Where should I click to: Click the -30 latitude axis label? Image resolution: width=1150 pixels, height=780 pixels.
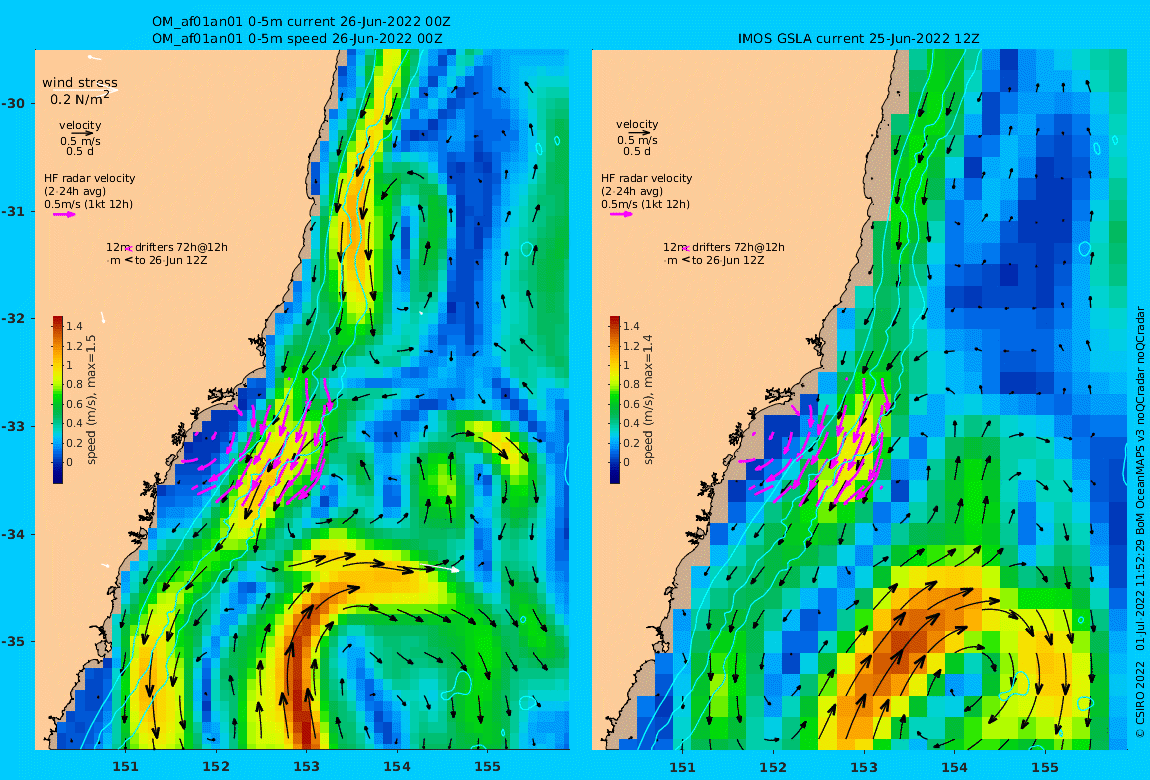[14, 103]
